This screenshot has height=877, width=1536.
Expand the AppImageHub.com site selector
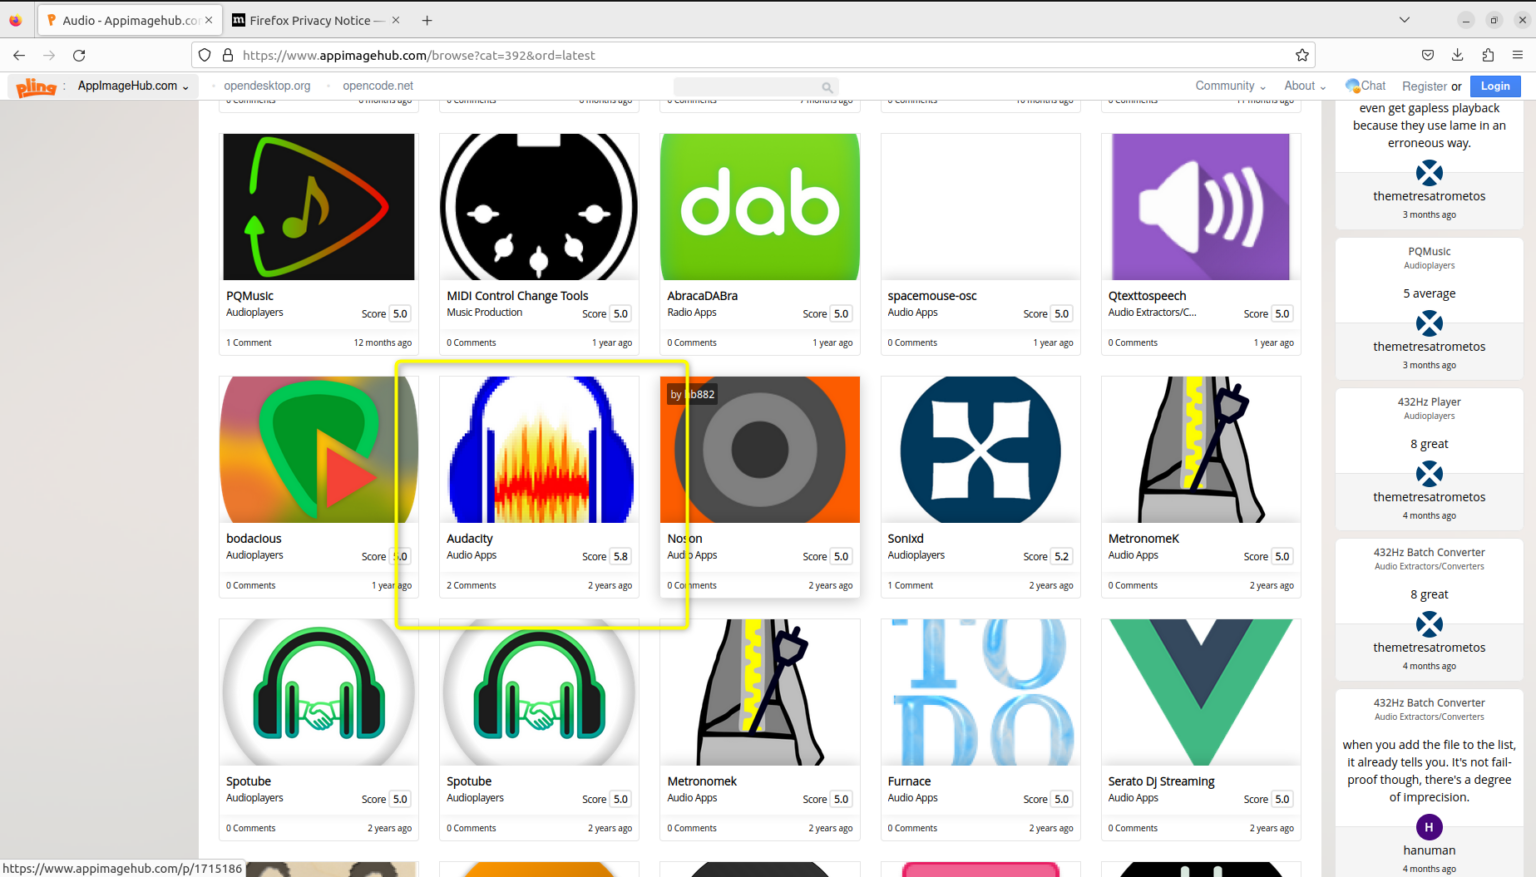135,86
